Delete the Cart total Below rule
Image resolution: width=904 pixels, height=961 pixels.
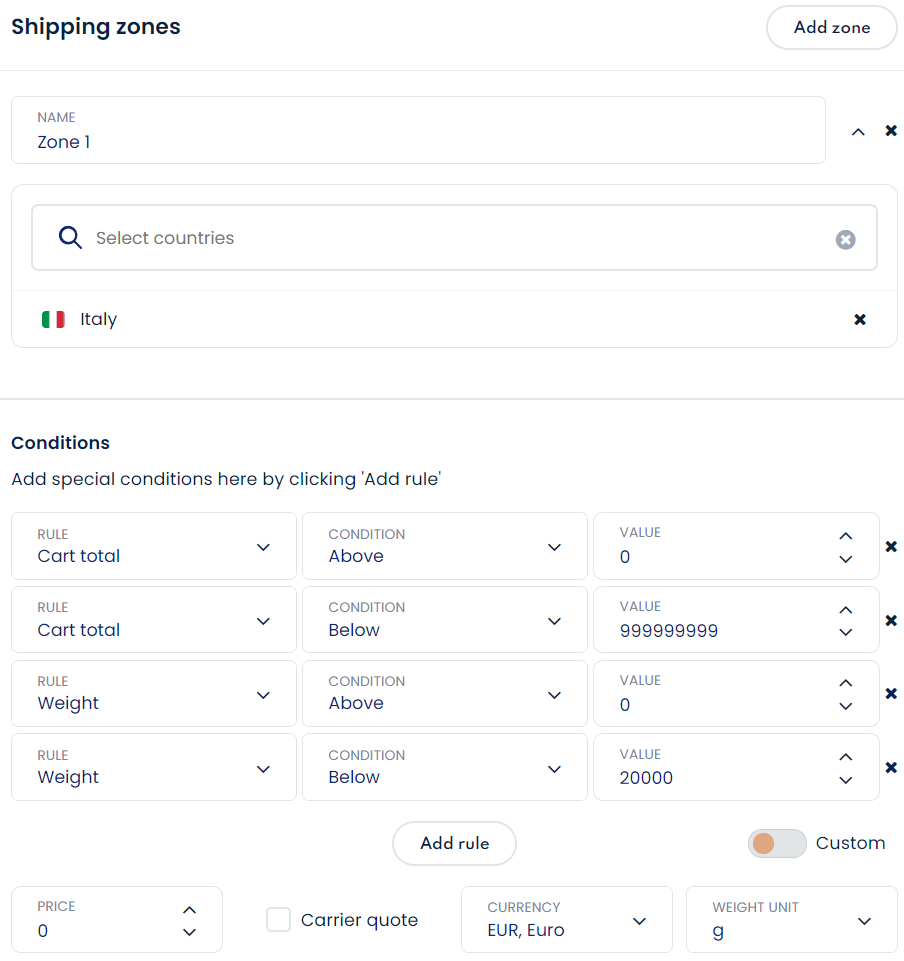891,620
